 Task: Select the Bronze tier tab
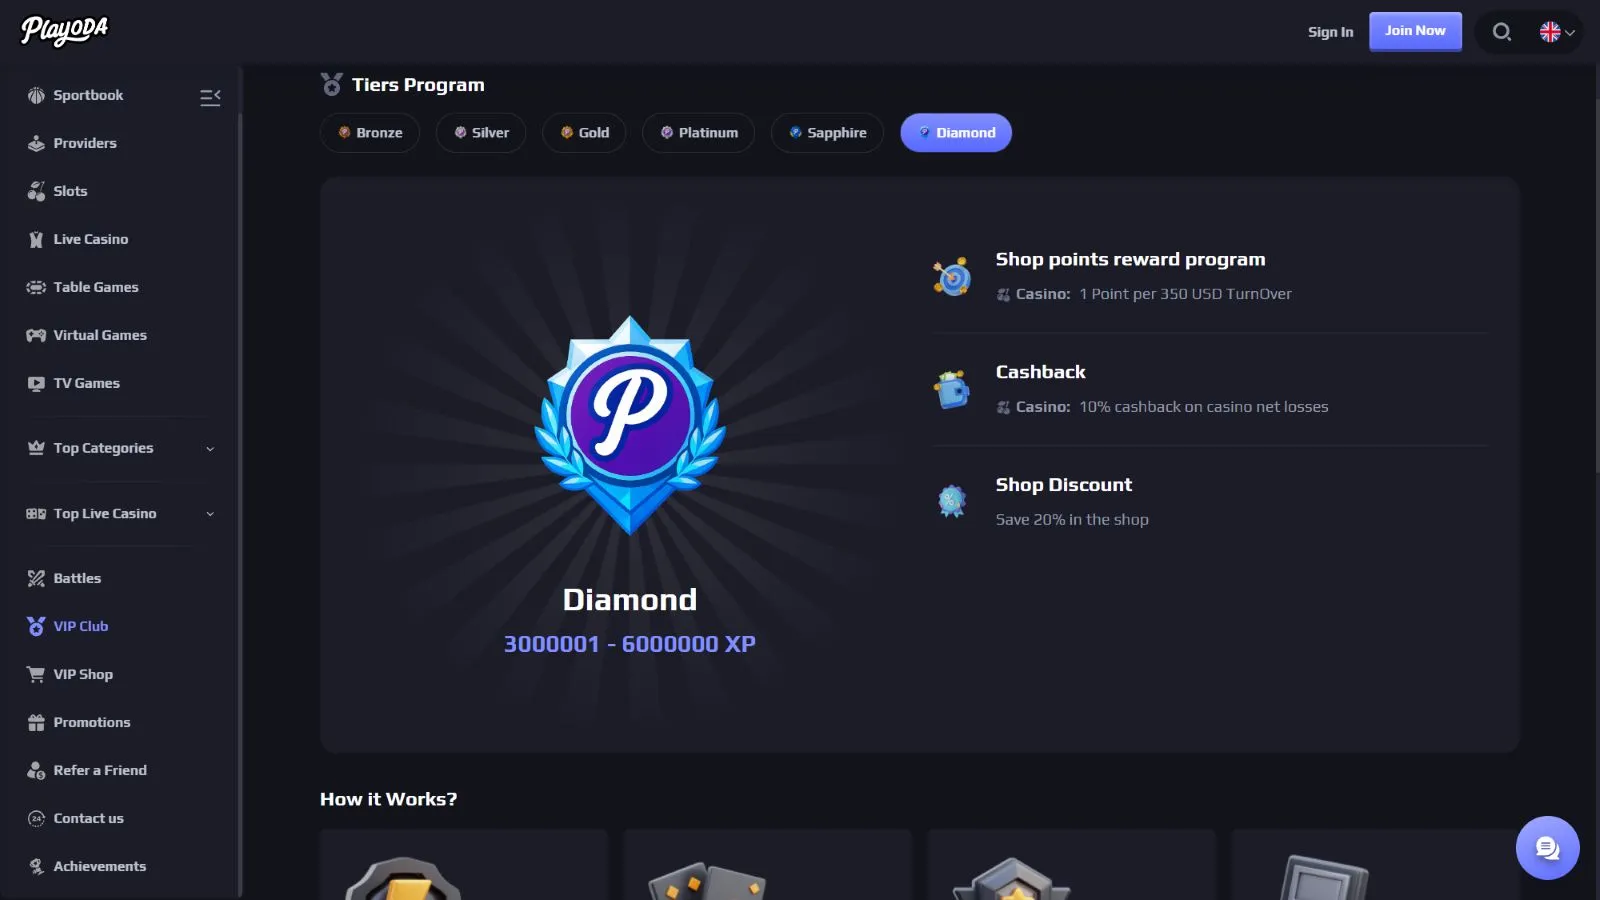pos(370,133)
